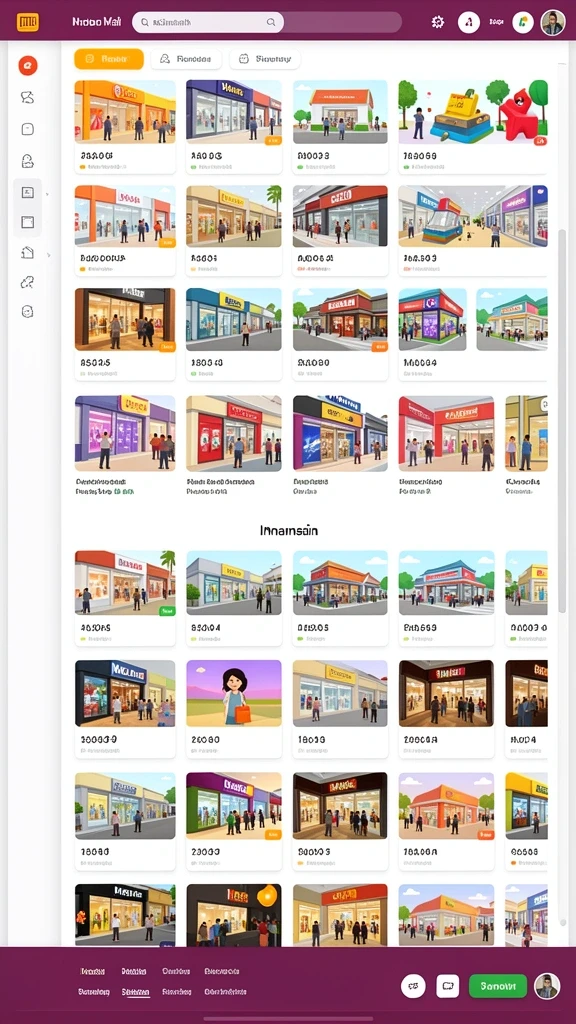
Task: Open the woman with orange bag thumbnail
Action: click(234, 693)
